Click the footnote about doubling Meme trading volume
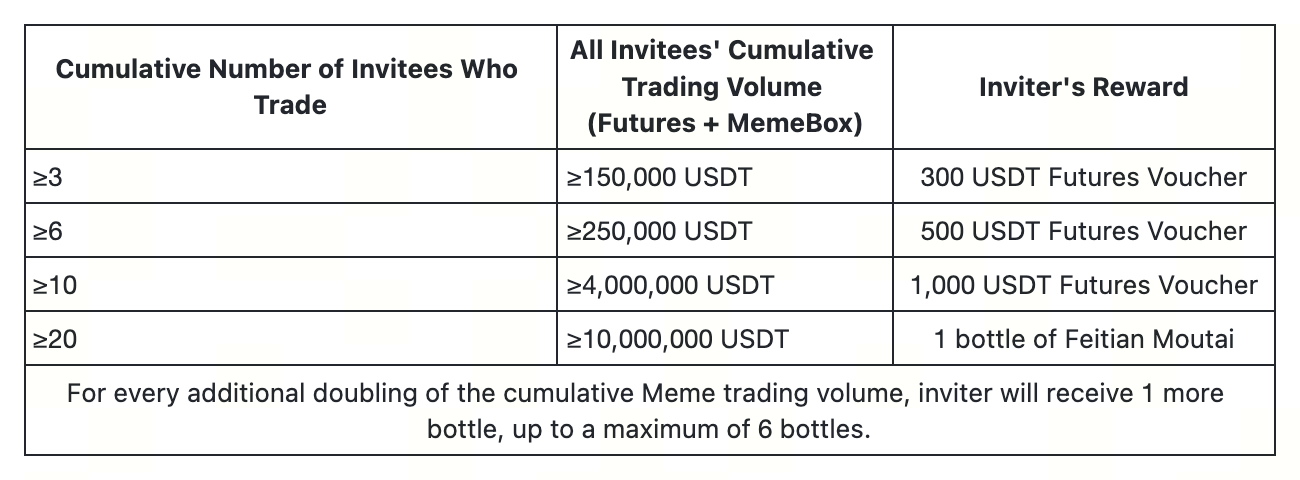 (x=645, y=393)
